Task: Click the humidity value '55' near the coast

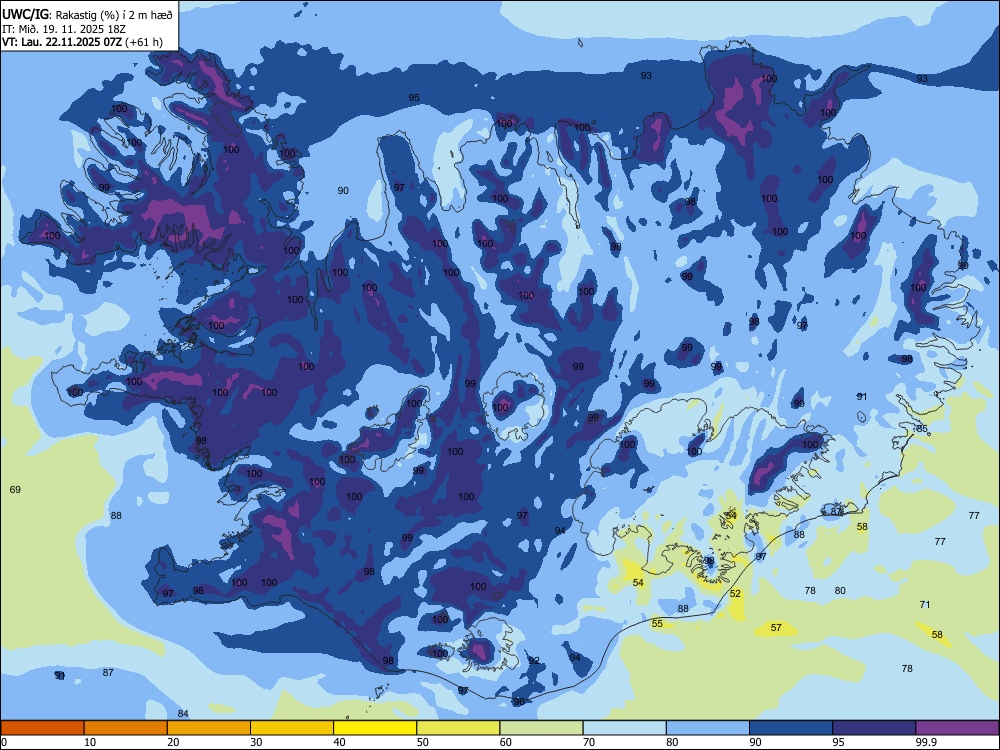Action: (x=658, y=624)
